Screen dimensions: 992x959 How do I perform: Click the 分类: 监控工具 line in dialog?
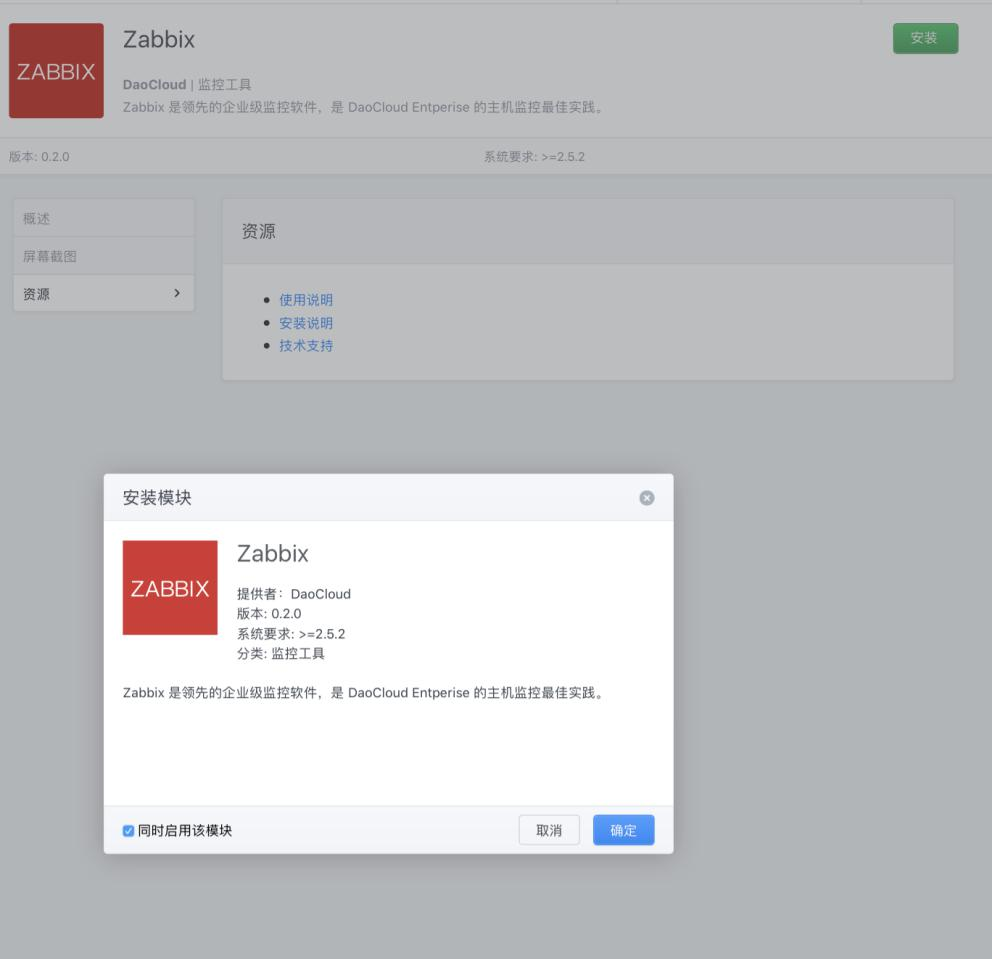click(x=281, y=653)
